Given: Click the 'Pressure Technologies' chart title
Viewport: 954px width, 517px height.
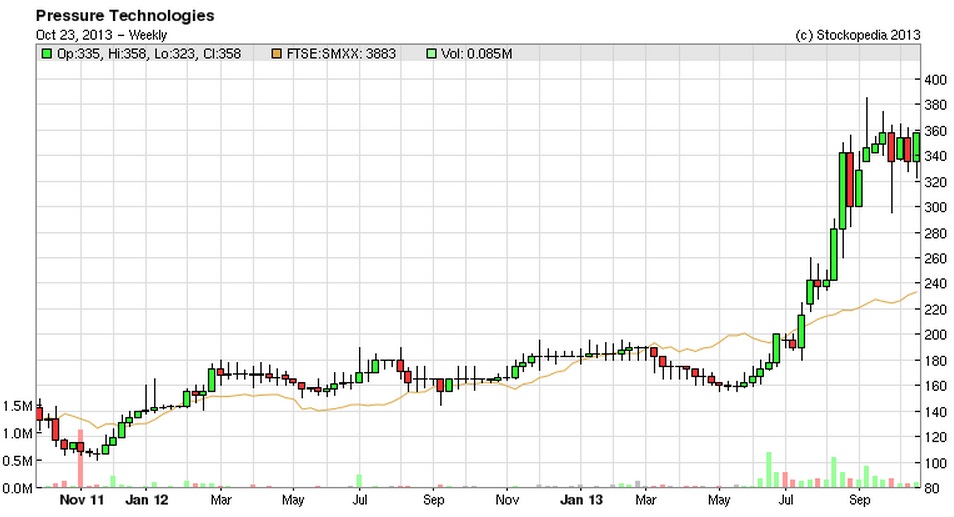Looking at the screenshot, I should point(125,16).
